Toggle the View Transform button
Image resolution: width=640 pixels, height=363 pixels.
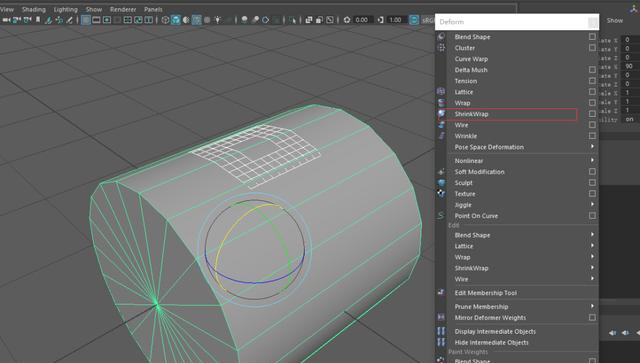pyautogui.click(x=414, y=20)
